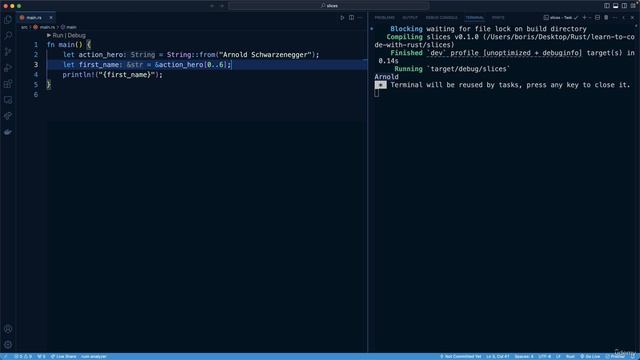Viewport: 640px width, 360px height.
Task: Open the Explorer view in activity bar
Action: click(8, 20)
